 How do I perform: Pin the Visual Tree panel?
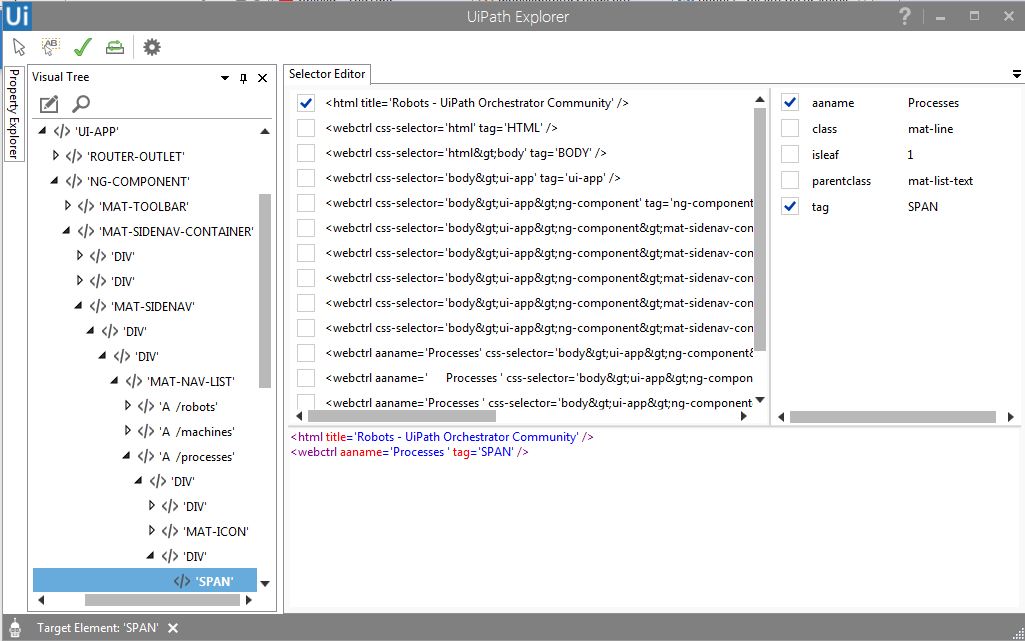click(241, 77)
